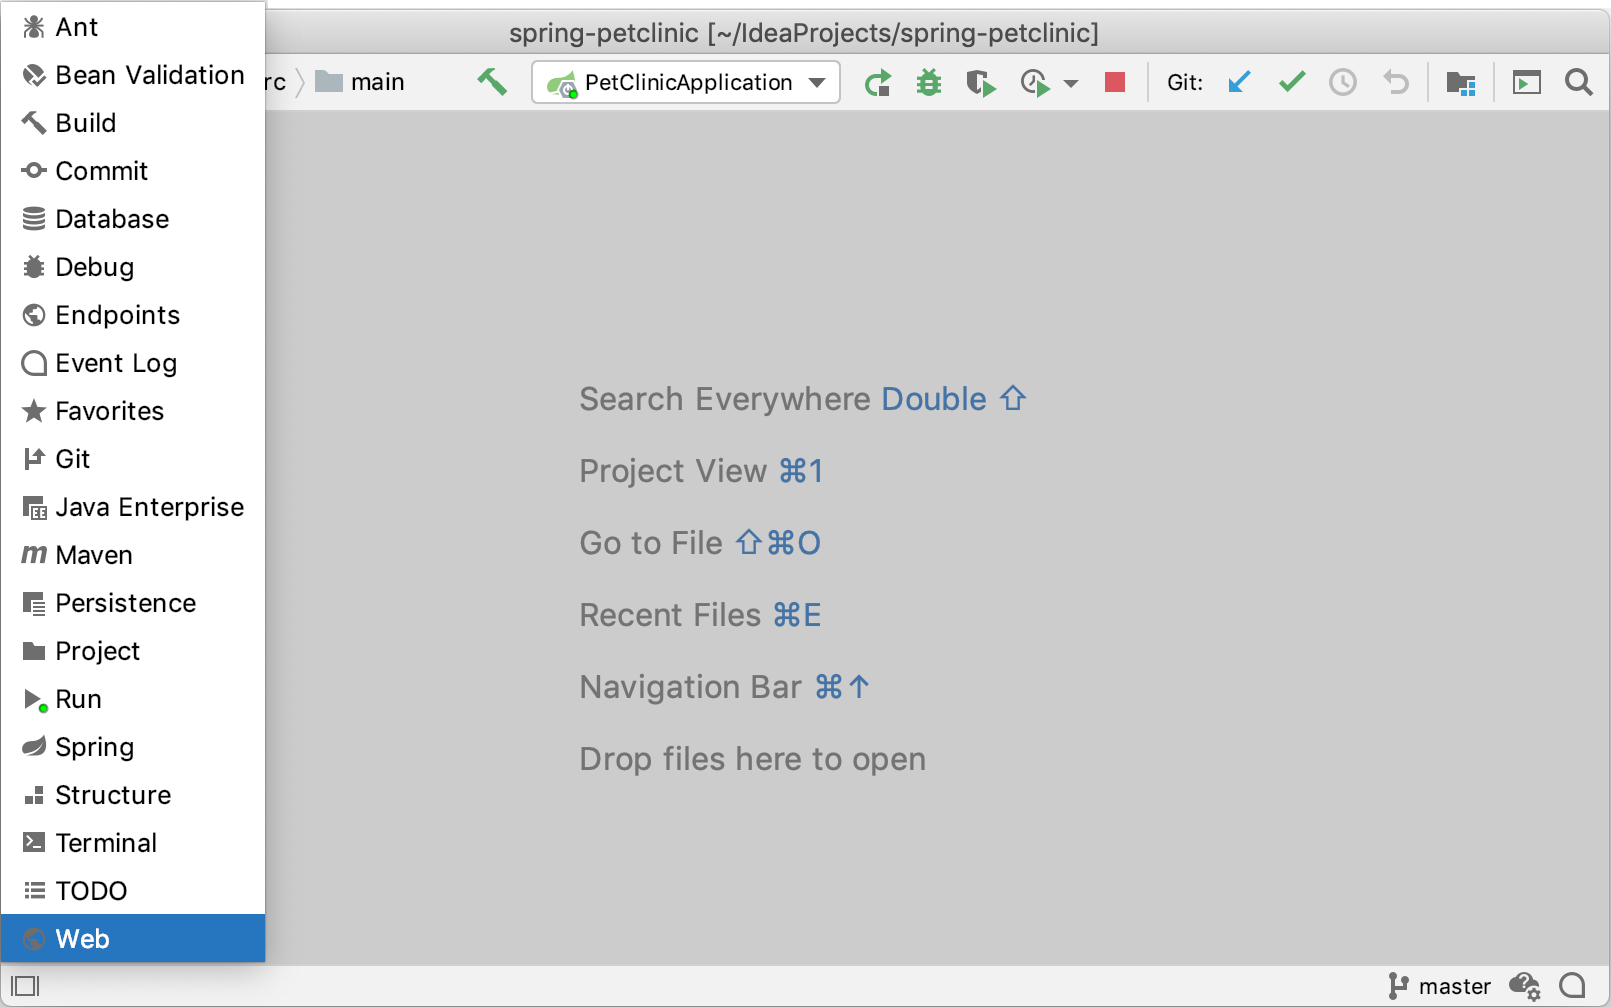Image resolution: width=1611 pixels, height=1007 pixels.
Task: Run with Coverage shield icon
Action: coord(981,82)
